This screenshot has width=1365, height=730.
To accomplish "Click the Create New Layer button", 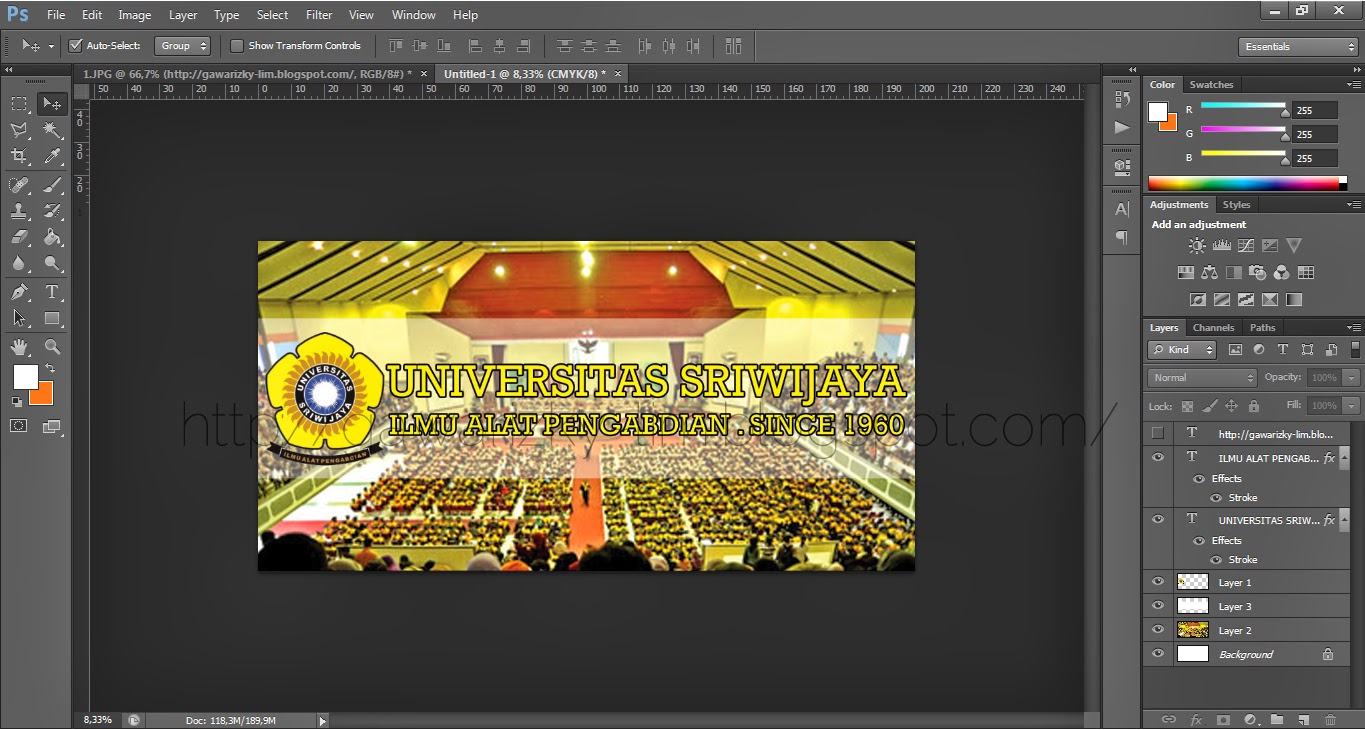I will 1304,719.
